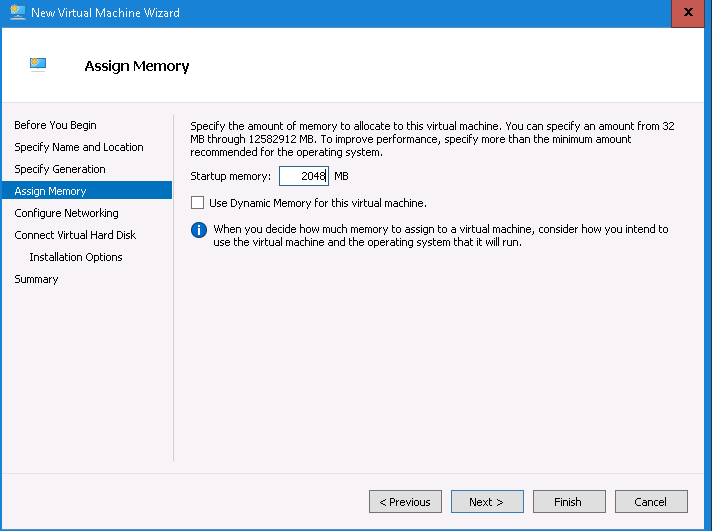Go to the Before You Begin step
The width and height of the screenshot is (712, 531).
tap(55, 125)
